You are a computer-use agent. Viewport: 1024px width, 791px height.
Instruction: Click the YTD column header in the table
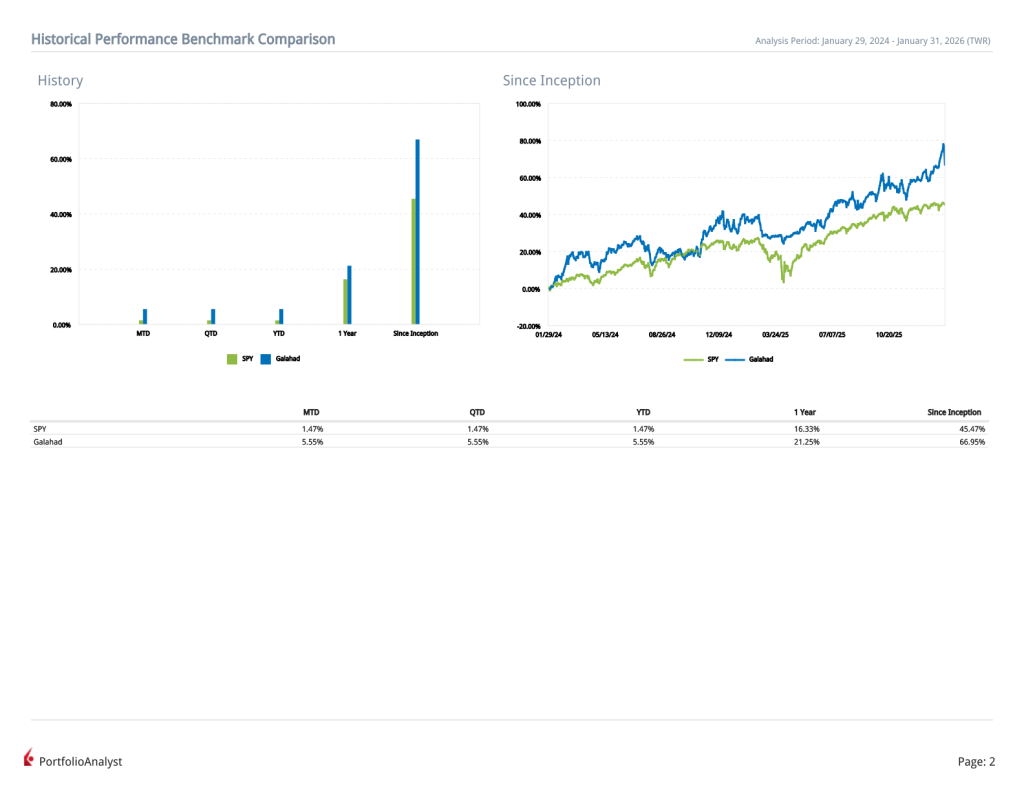click(x=643, y=412)
